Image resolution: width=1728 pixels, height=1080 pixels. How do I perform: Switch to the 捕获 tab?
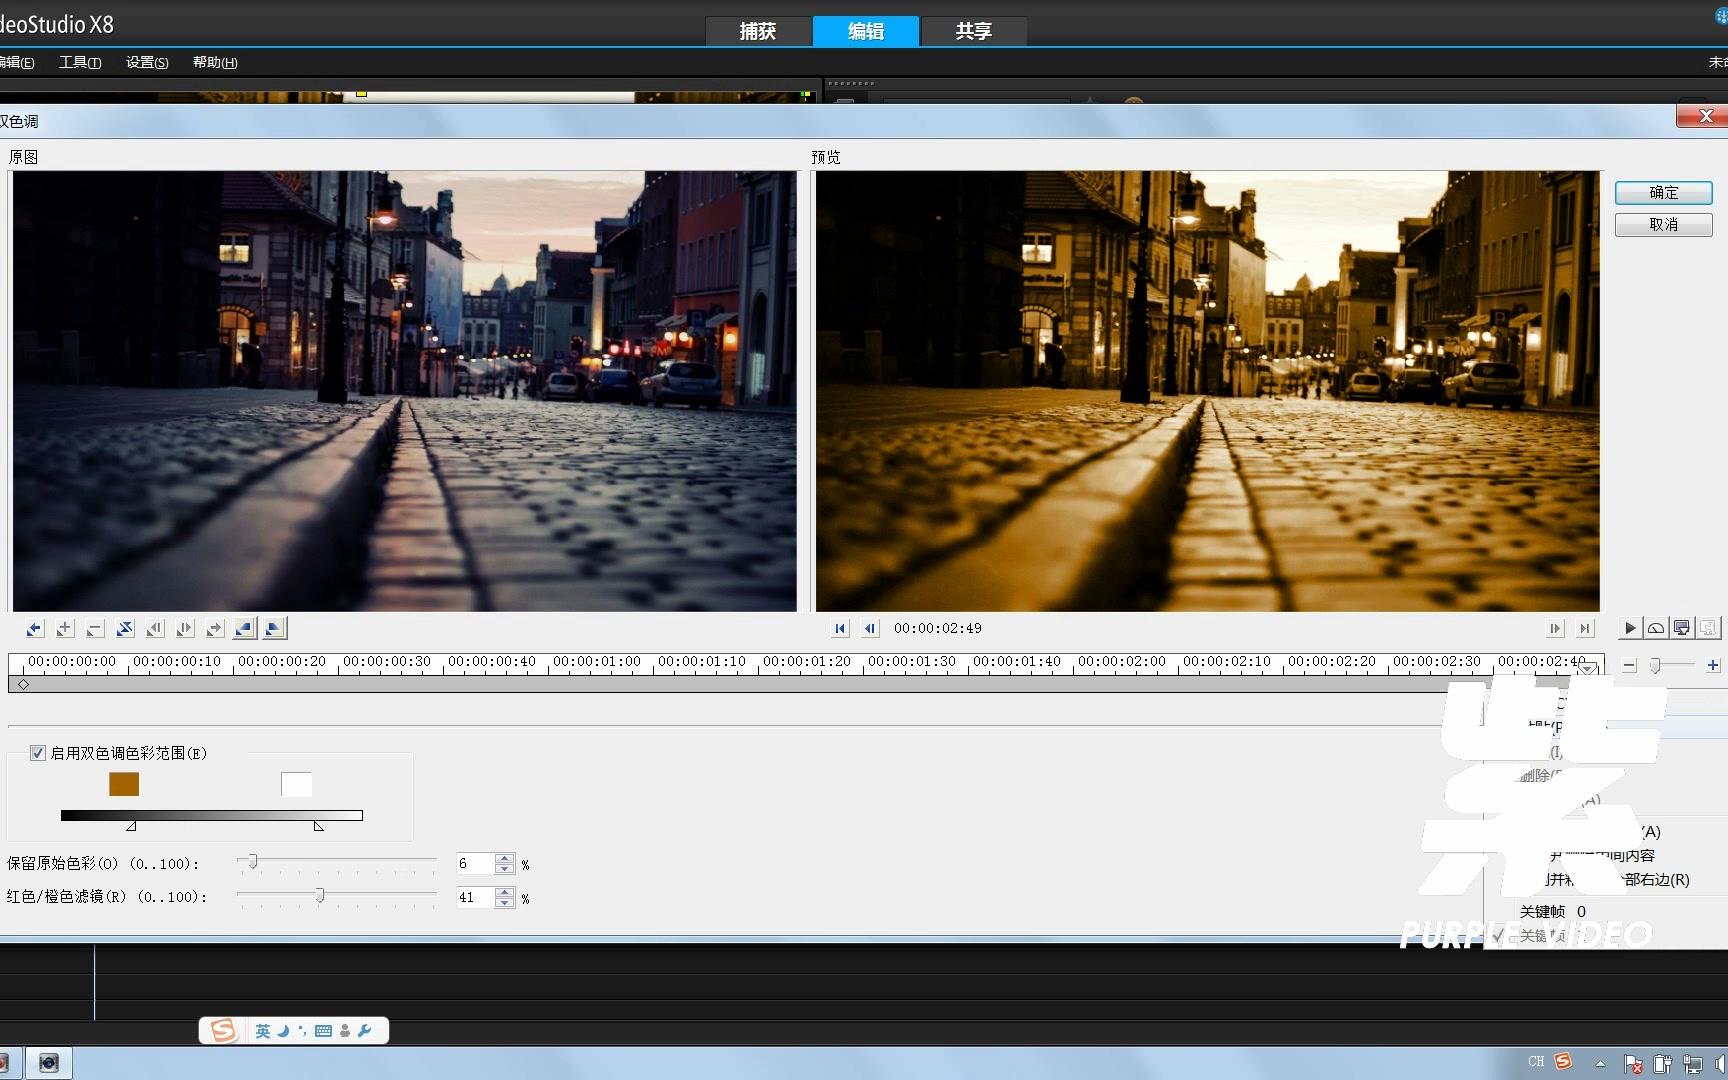758,31
